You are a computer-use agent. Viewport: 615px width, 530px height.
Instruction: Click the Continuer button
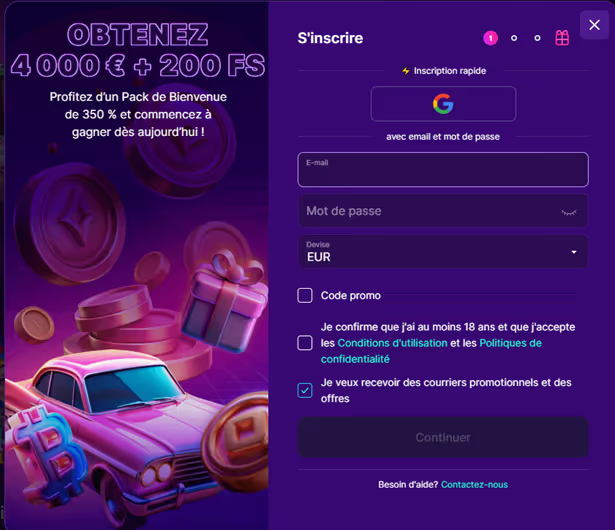[x=443, y=437]
